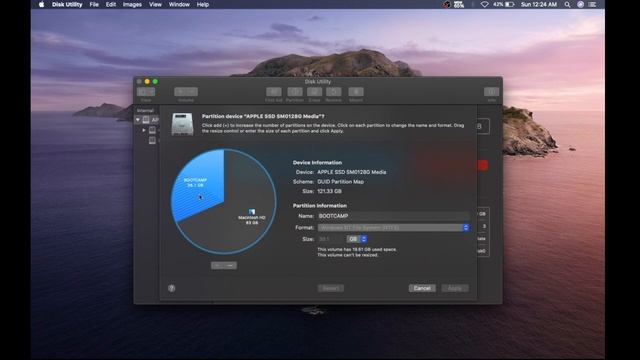The width and height of the screenshot is (640, 360).
Task: Open the Format dropdown
Action: (393, 227)
